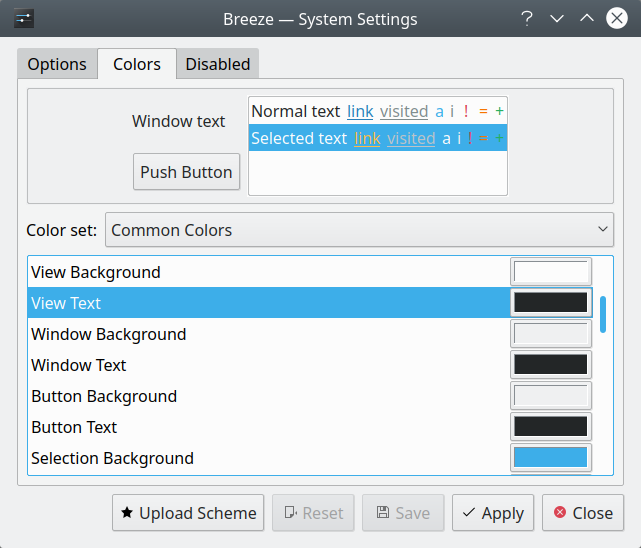Click the link in Normal text preview
641x548 pixels.
click(x=360, y=112)
